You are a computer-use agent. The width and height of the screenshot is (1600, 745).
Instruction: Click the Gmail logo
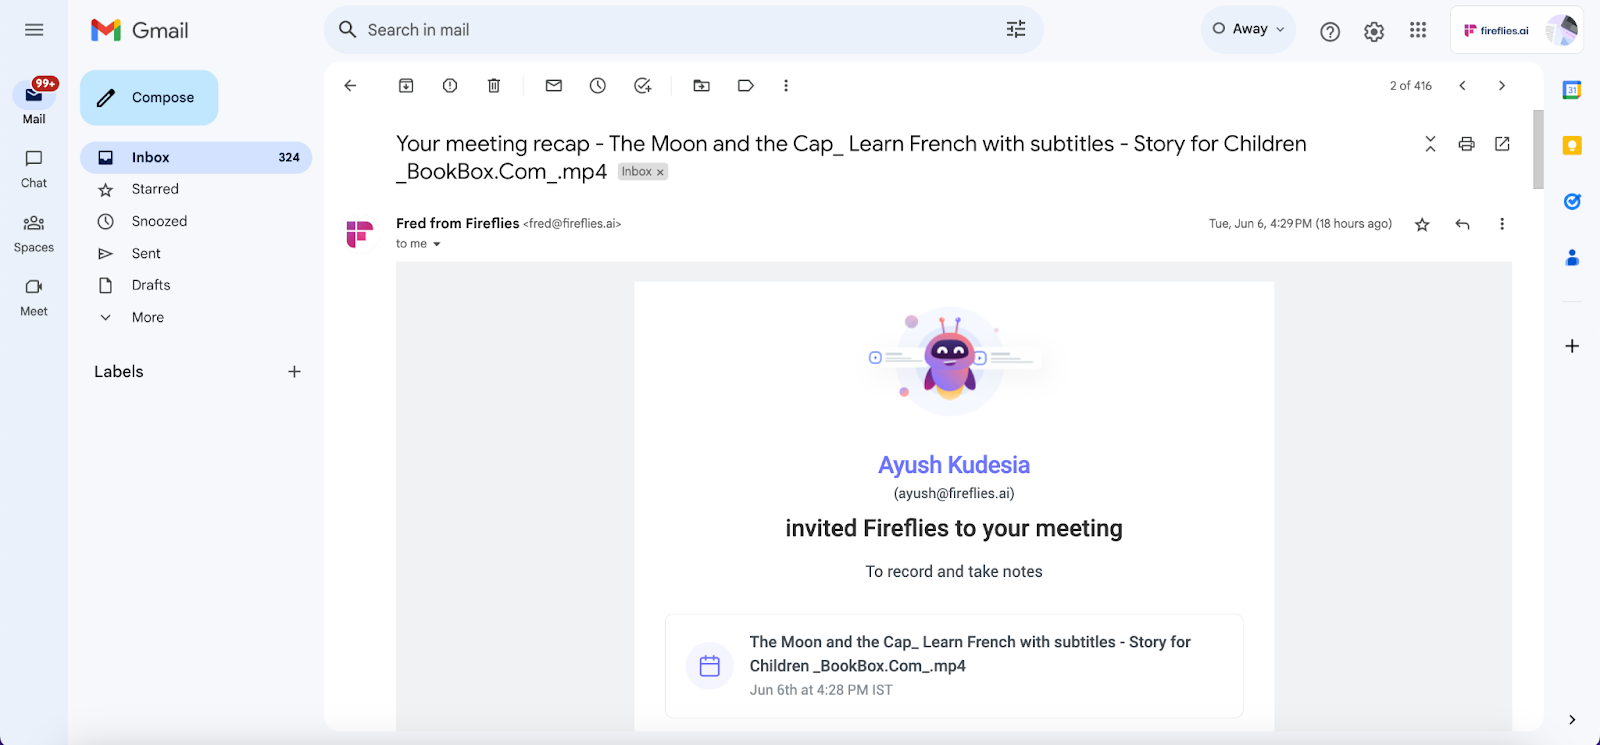[x=140, y=30]
